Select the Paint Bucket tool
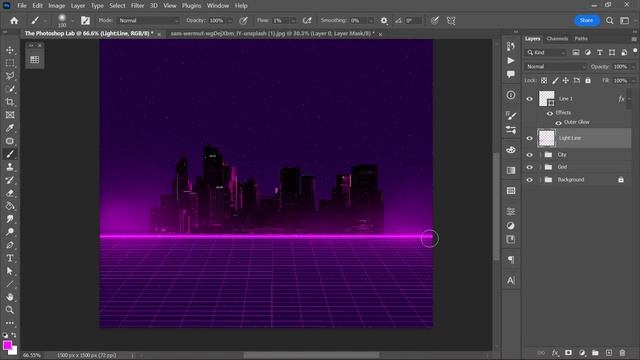 [10, 206]
